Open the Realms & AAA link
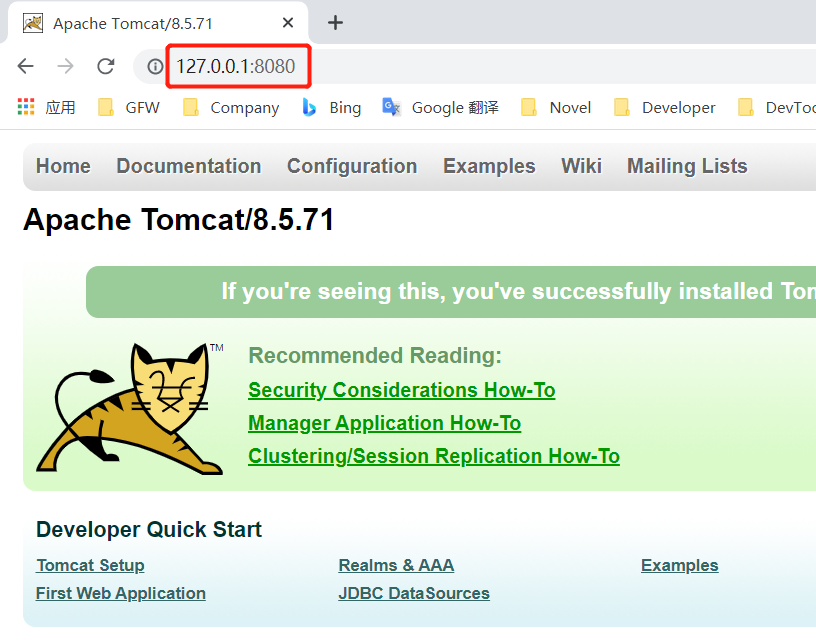816x640 pixels. pos(396,565)
